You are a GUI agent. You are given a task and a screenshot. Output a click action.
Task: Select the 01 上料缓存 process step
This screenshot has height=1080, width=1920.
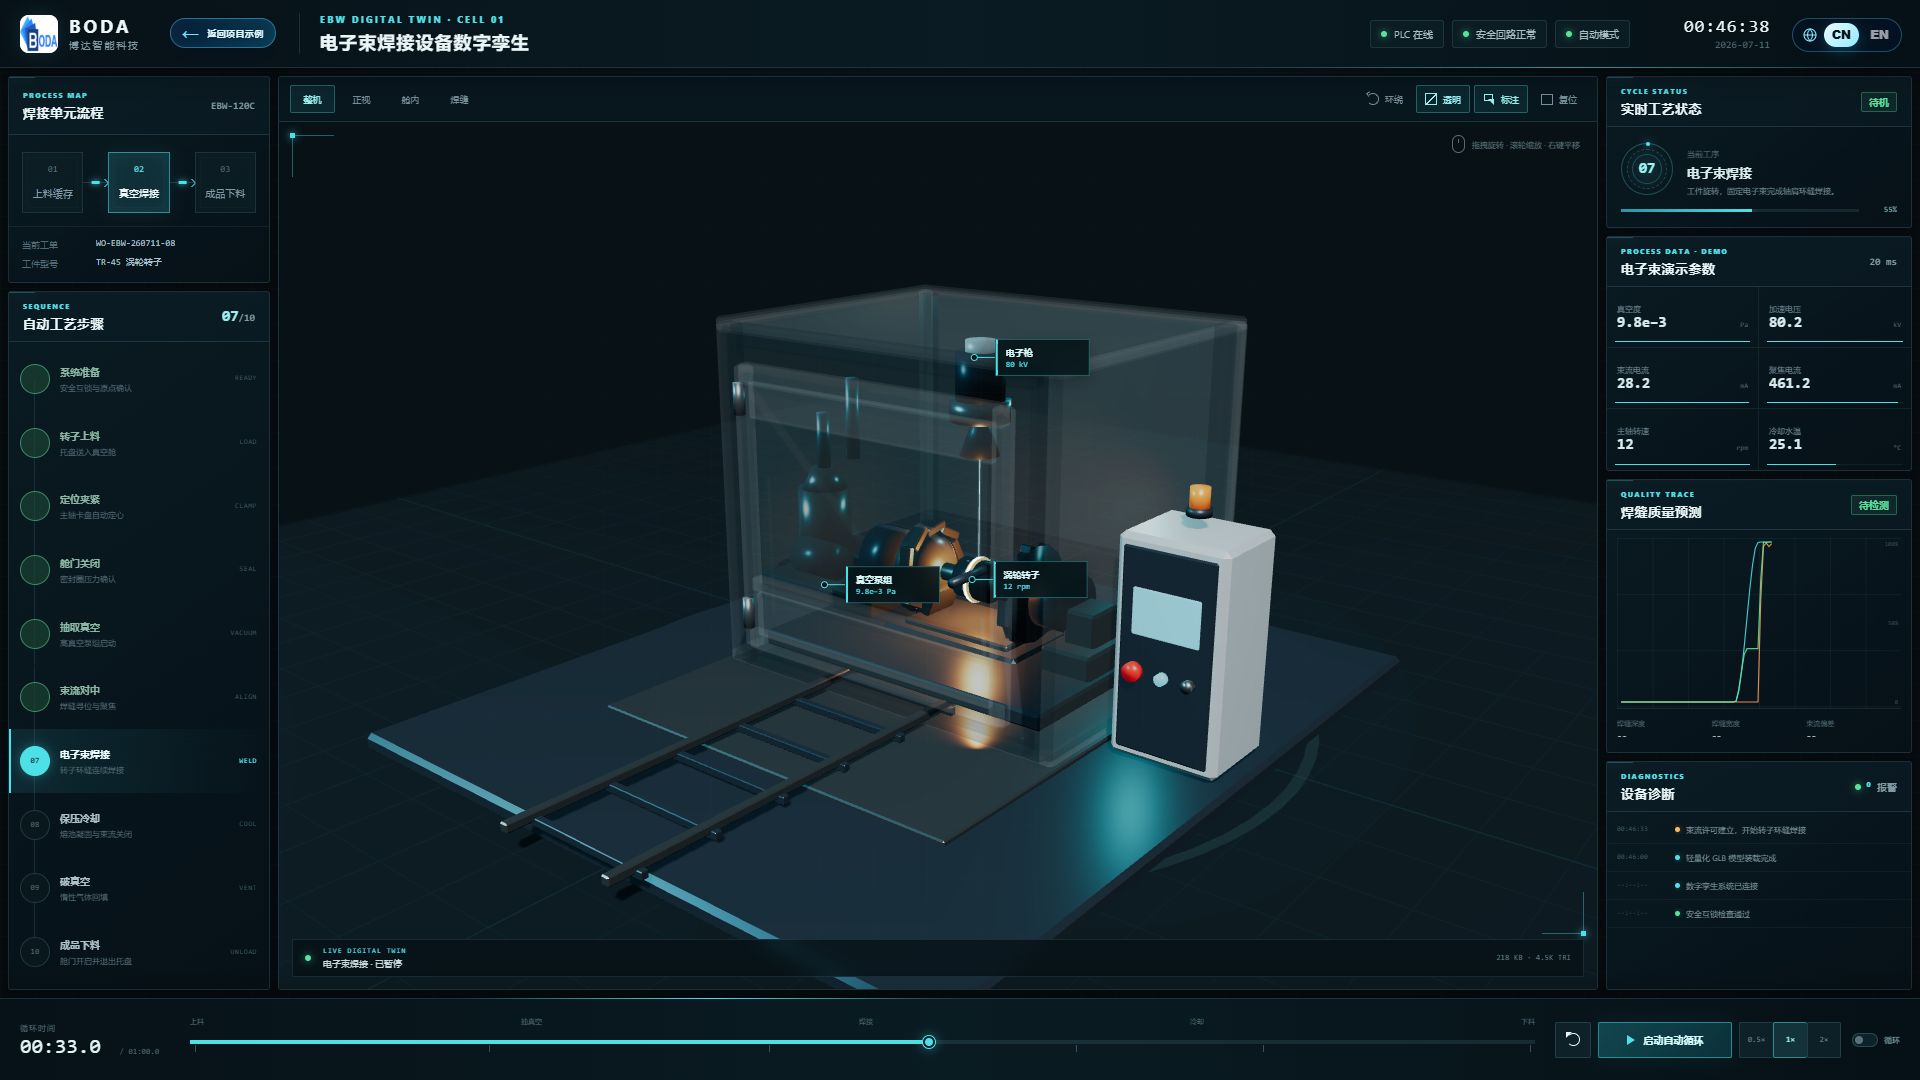pos(53,182)
